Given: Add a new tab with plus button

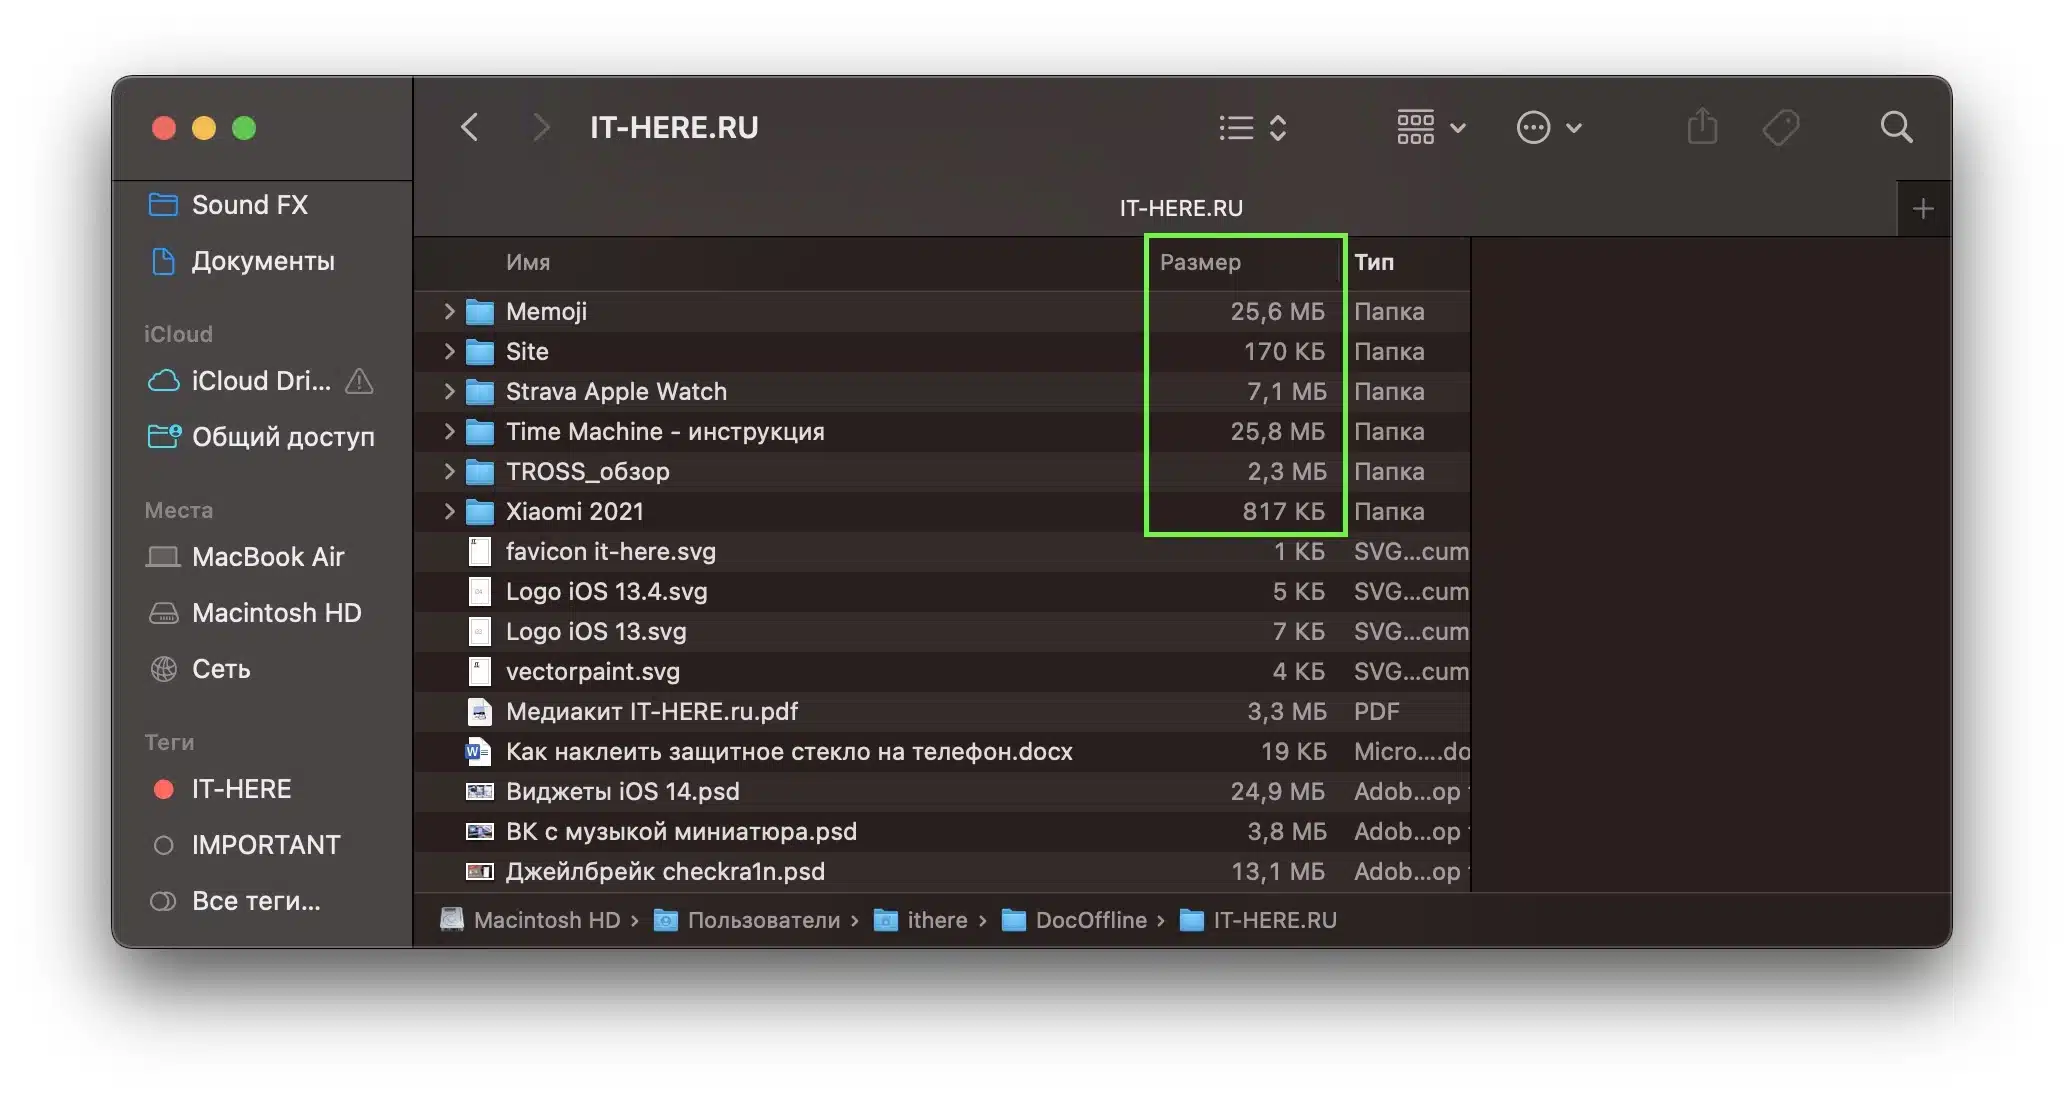Looking at the screenshot, I should pos(1922,209).
